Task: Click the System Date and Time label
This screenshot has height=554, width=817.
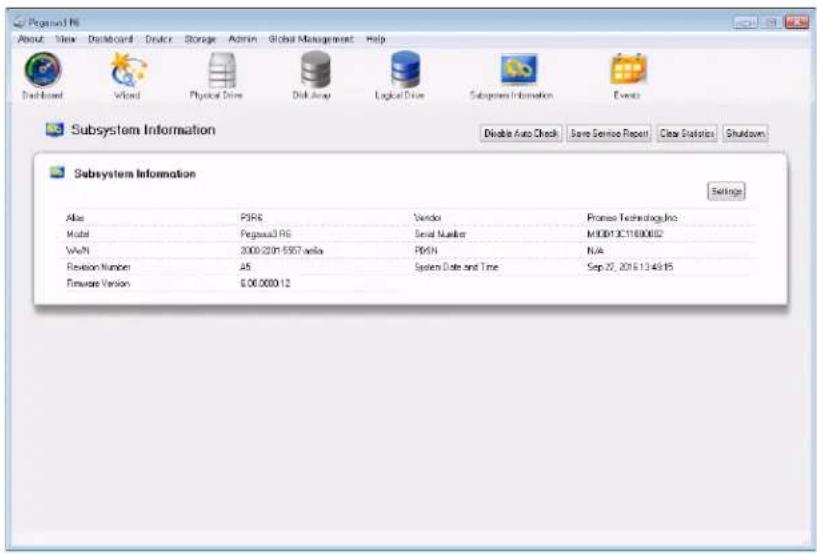Action: (456, 267)
